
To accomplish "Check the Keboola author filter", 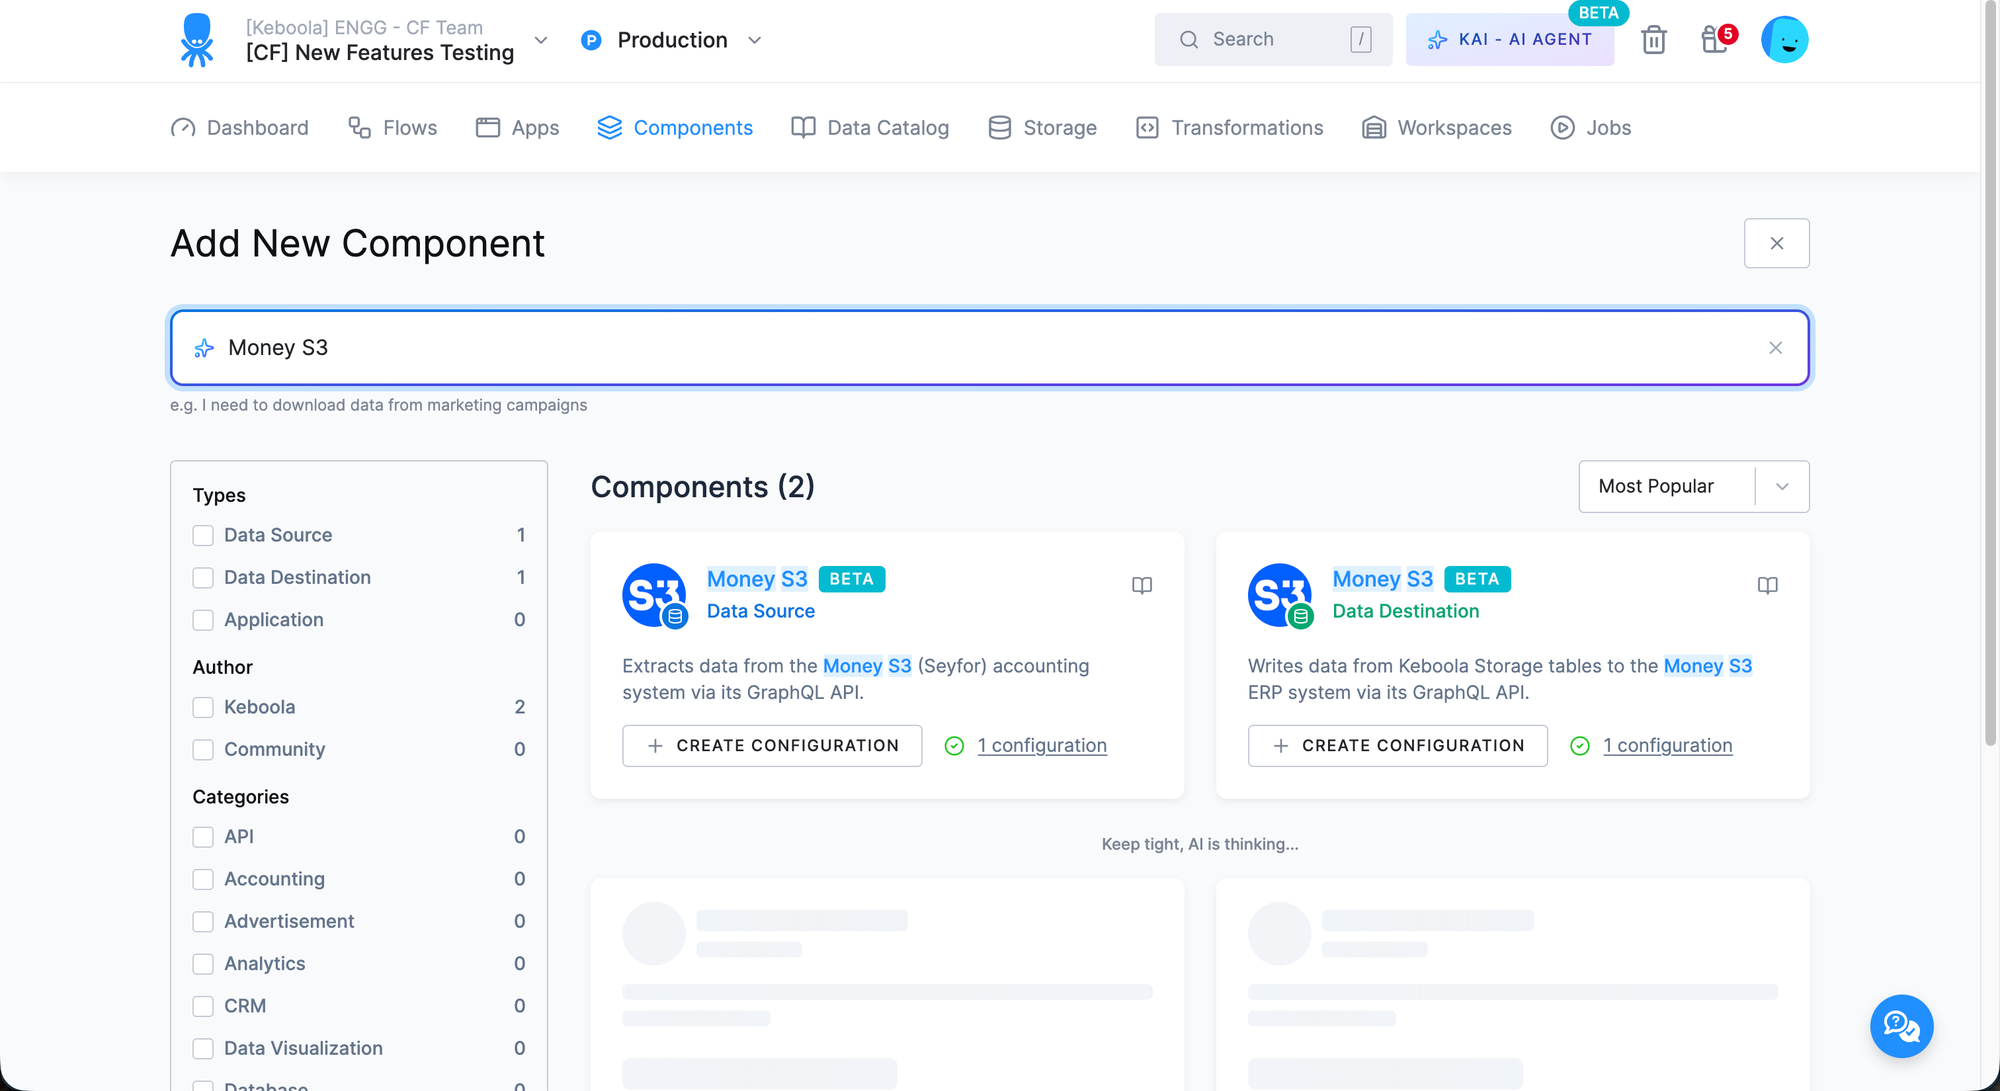I will tap(203, 708).
